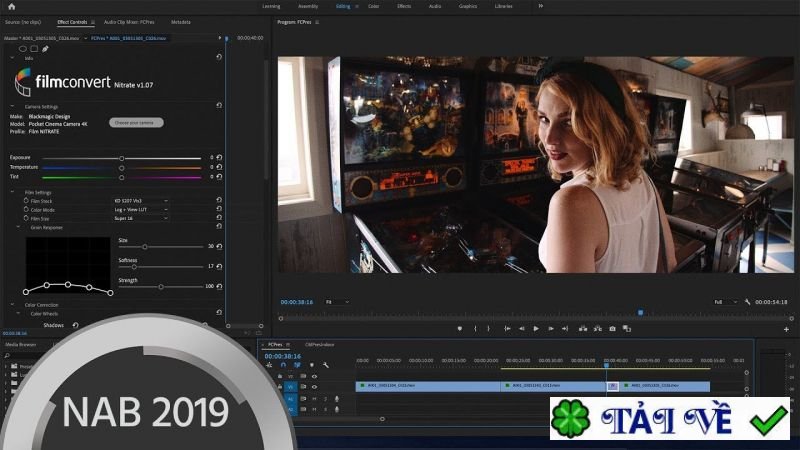Viewport: 800px width, 450px height.
Task: Reset the Exposure parameter
Action: pos(219,158)
